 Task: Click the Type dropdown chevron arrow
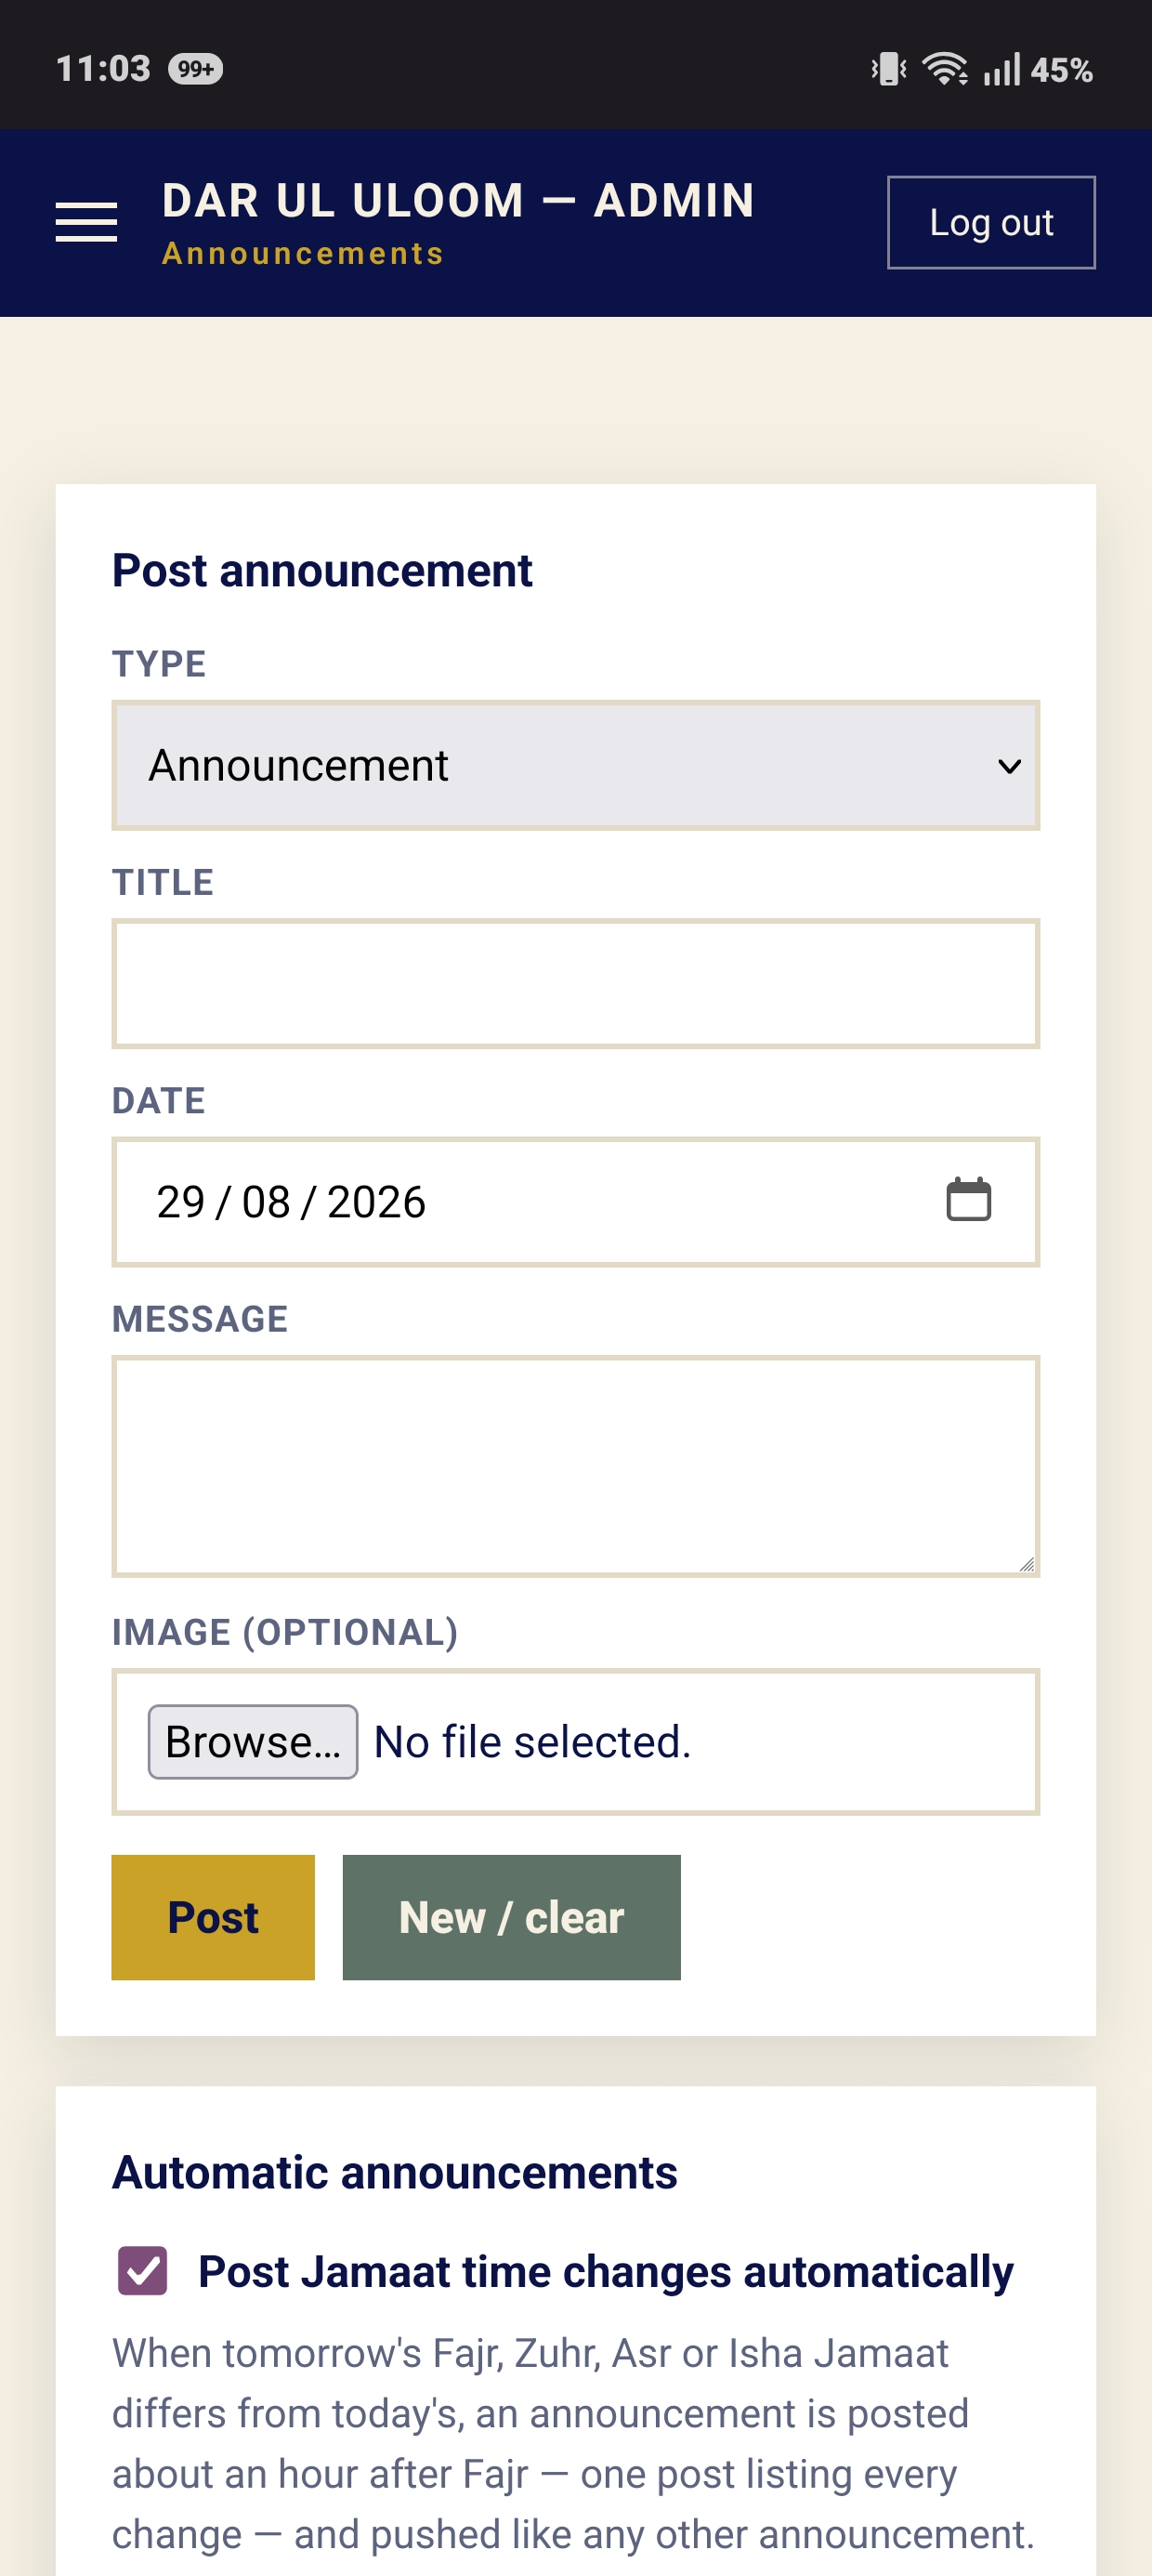1009,766
